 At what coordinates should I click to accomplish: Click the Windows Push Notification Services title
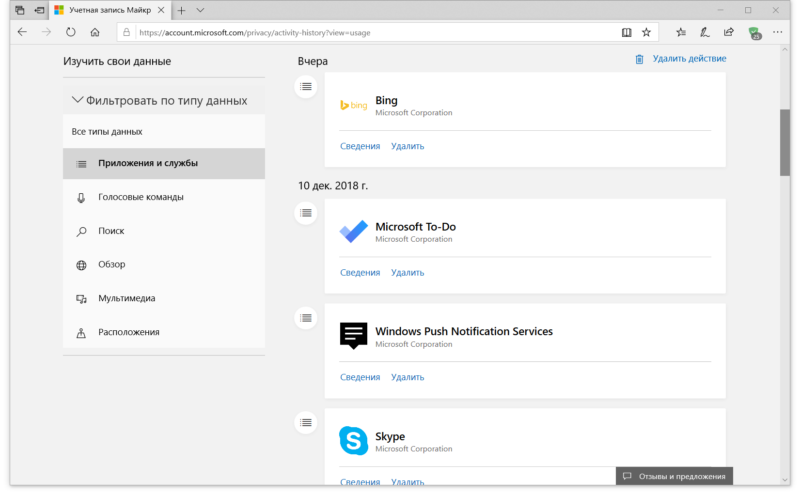tap(464, 332)
